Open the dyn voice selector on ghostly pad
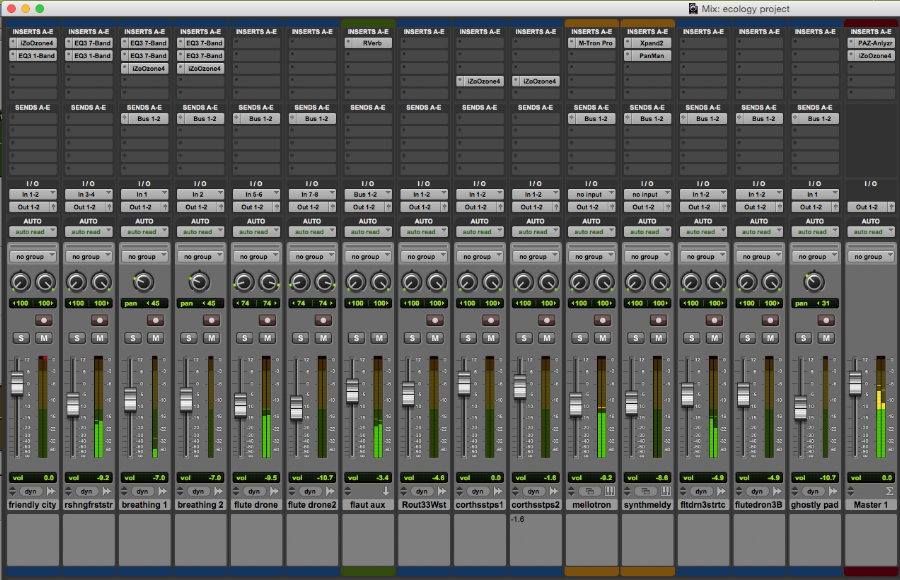Viewport: 900px width, 580px height. (813, 492)
